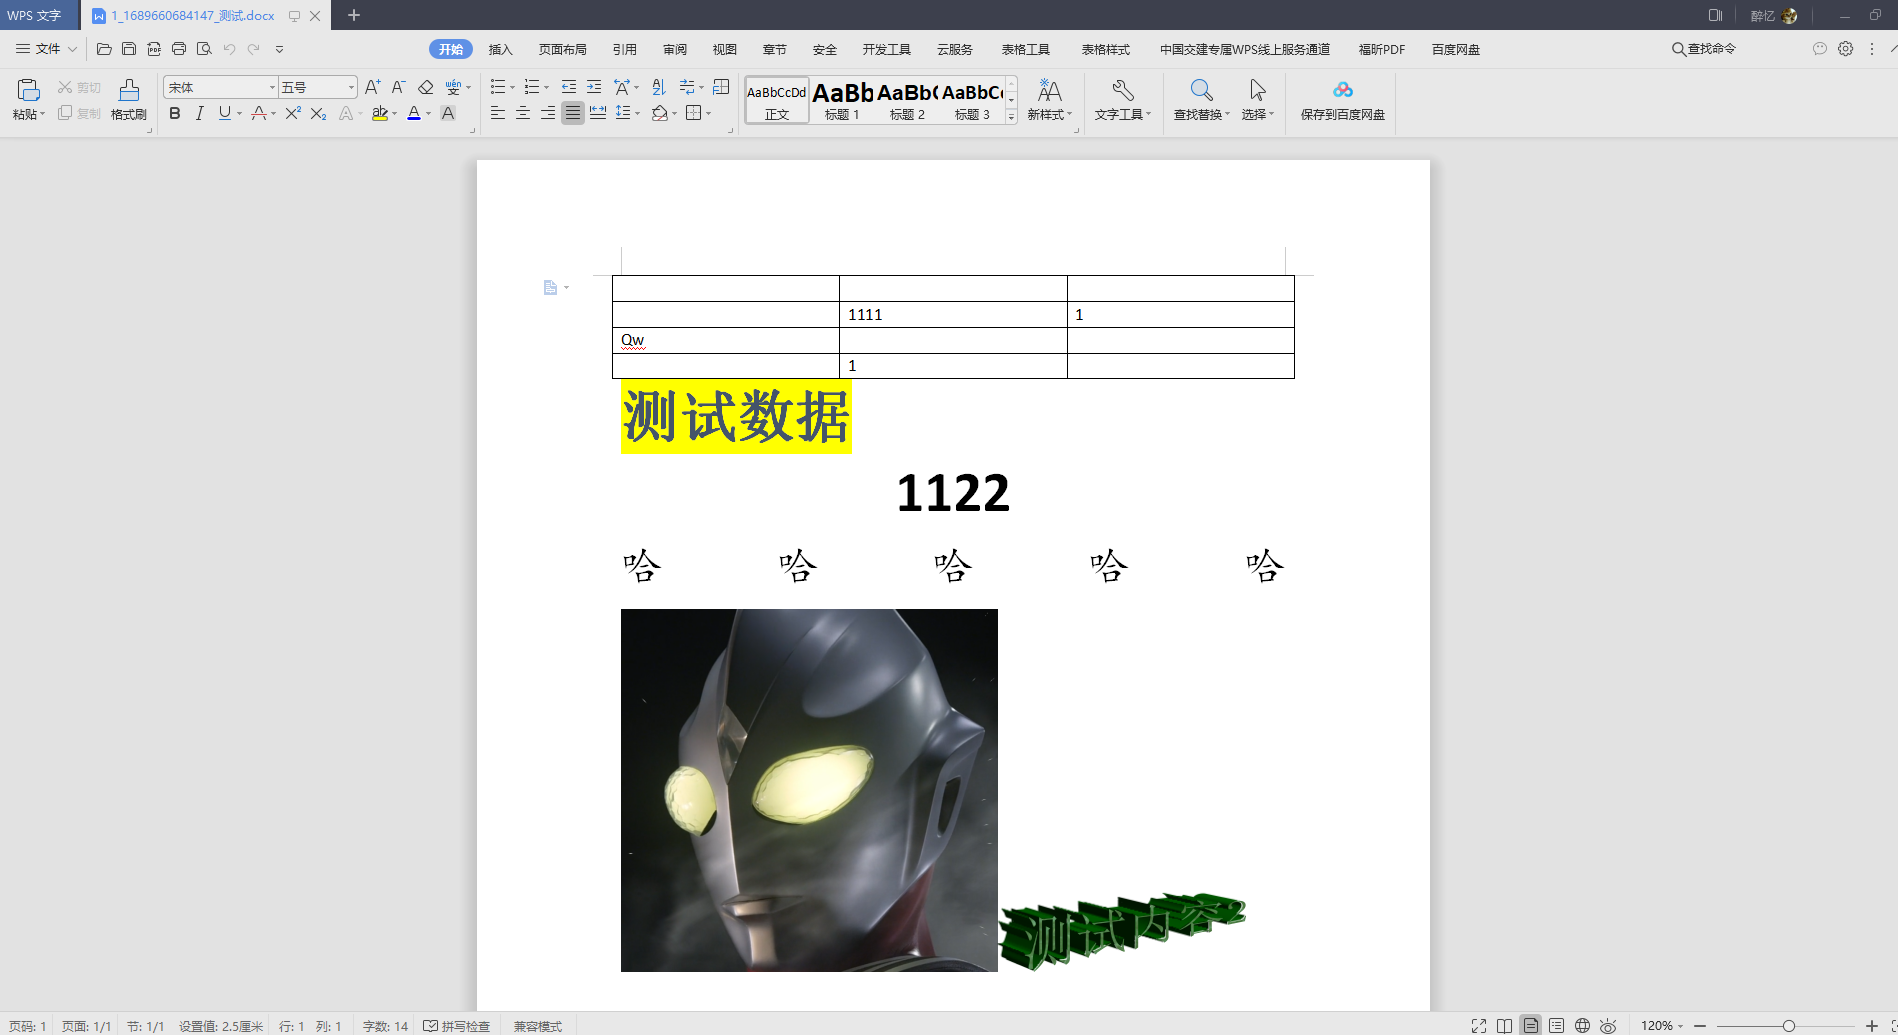Image resolution: width=1898 pixels, height=1035 pixels.
Task: Switch to reading layout view icon
Action: click(x=1504, y=1026)
